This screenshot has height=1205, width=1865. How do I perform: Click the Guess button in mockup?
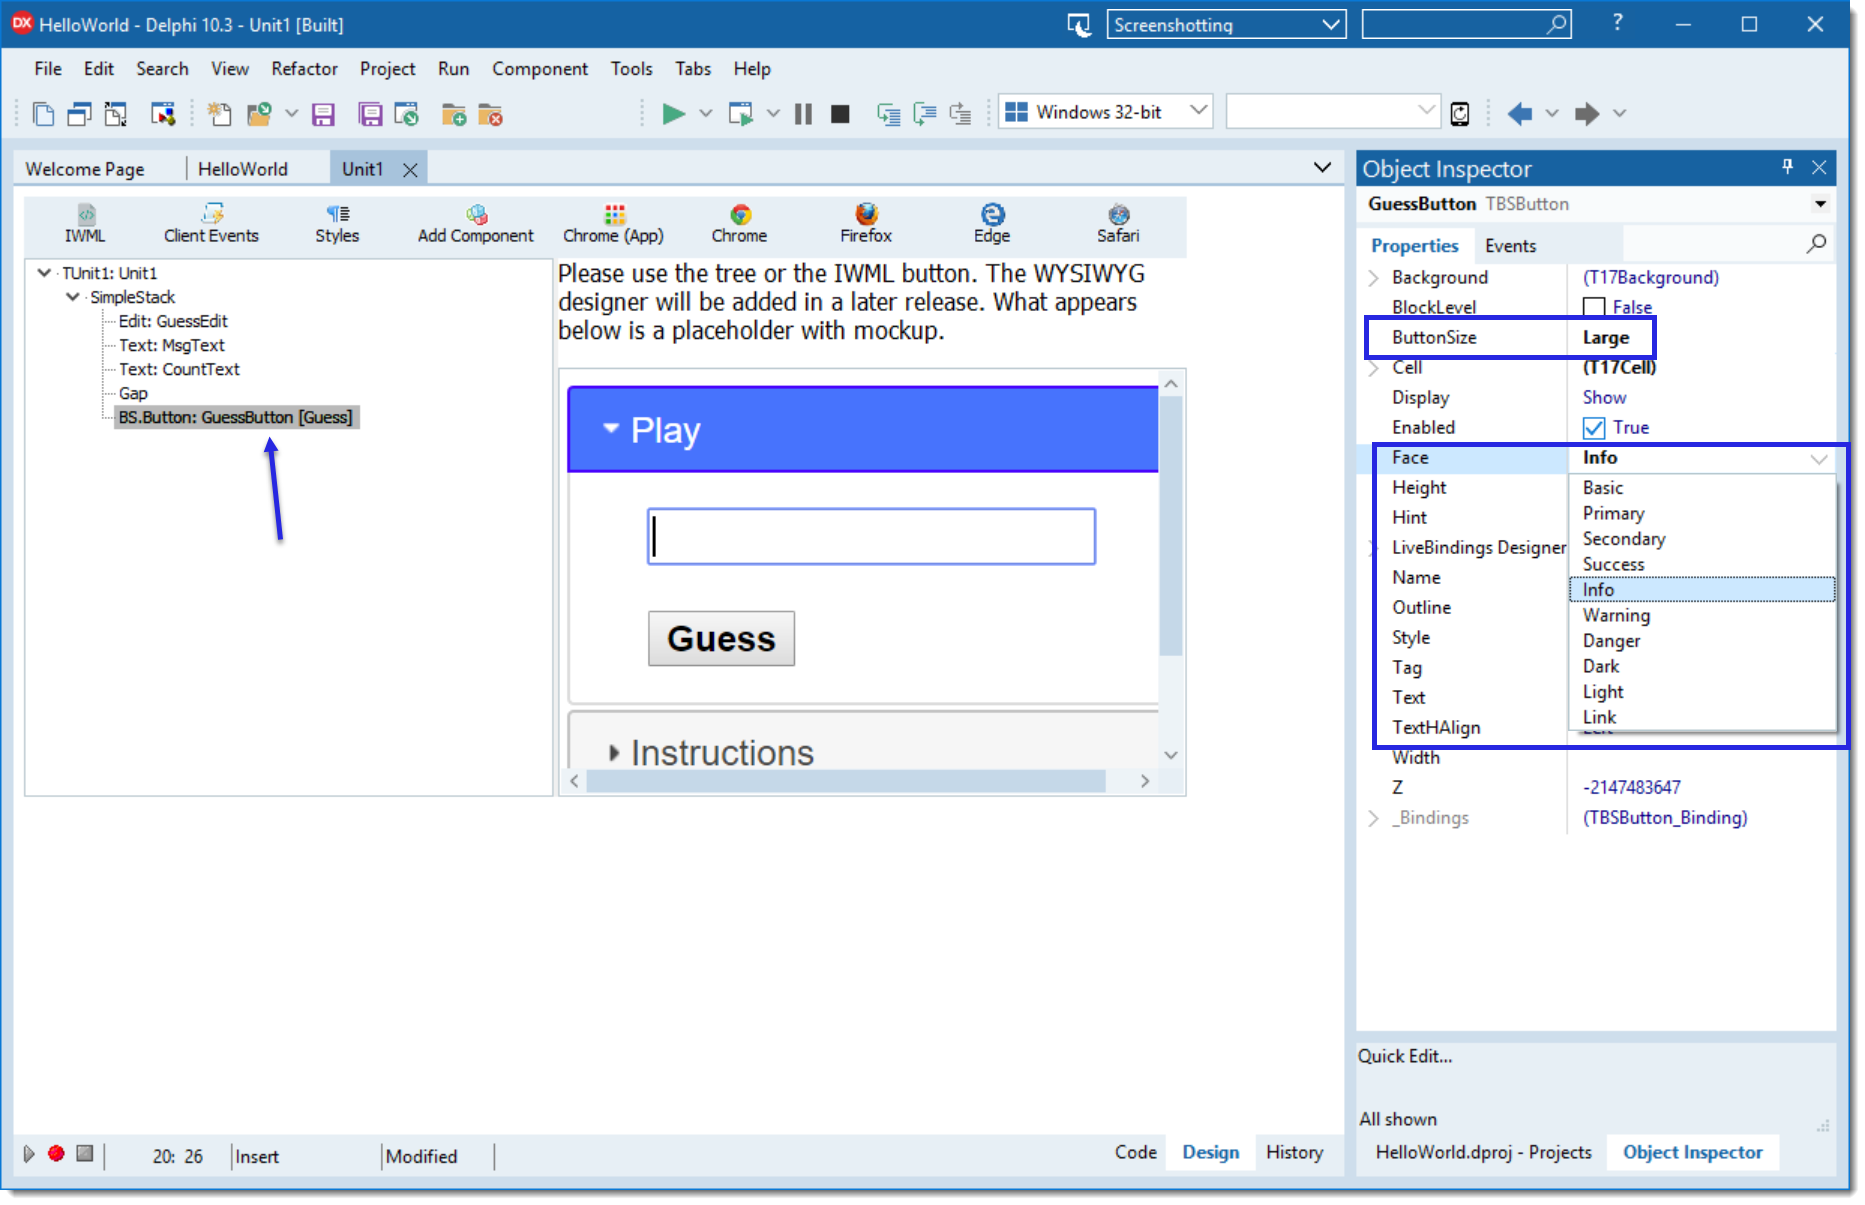(721, 639)
